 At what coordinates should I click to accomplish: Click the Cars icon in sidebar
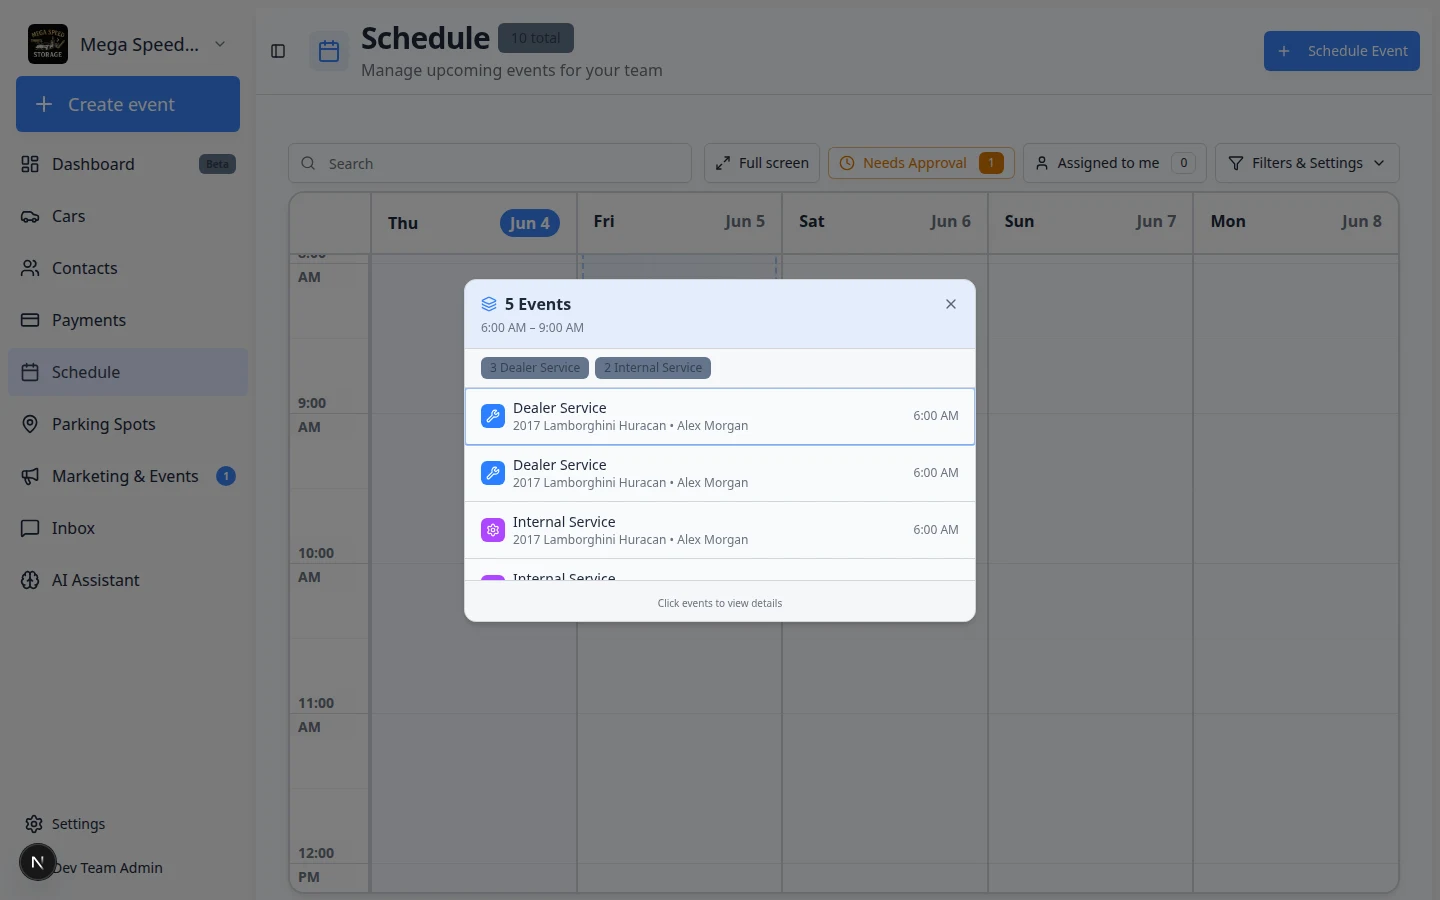click(30, 216)
